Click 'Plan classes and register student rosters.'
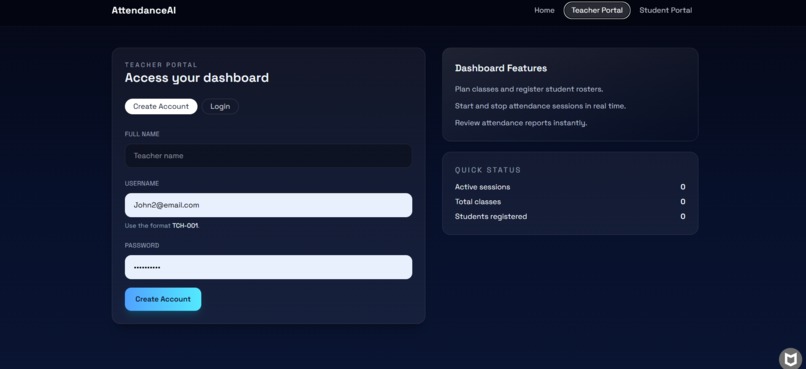Image resolution: width=806 pixels, height=369 pixels. [529, 89]
